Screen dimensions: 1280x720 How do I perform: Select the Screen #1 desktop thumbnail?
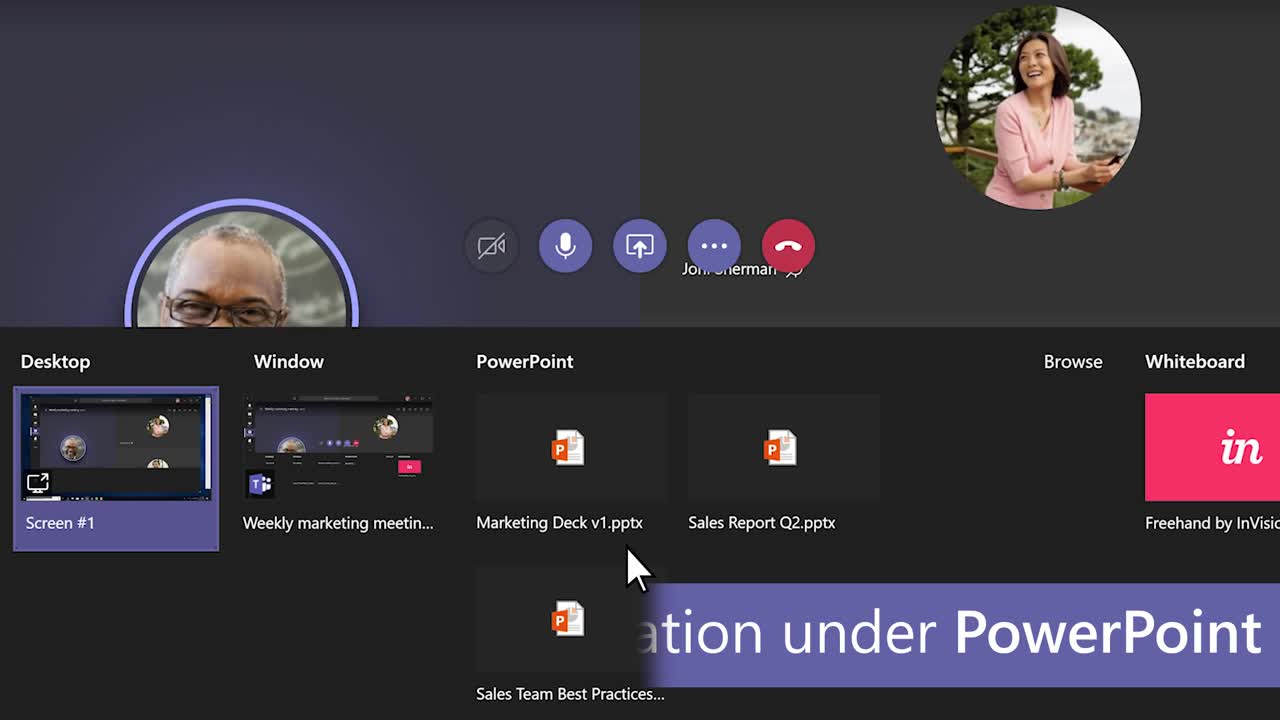click(116, 447)
